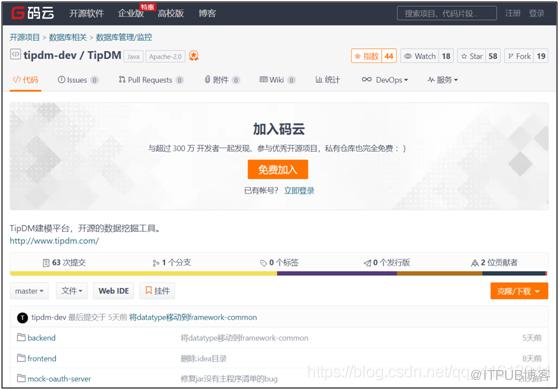Screen dimensions: 560x390
Task: Open the tipdm-dev committer name link
Action: 49,317
